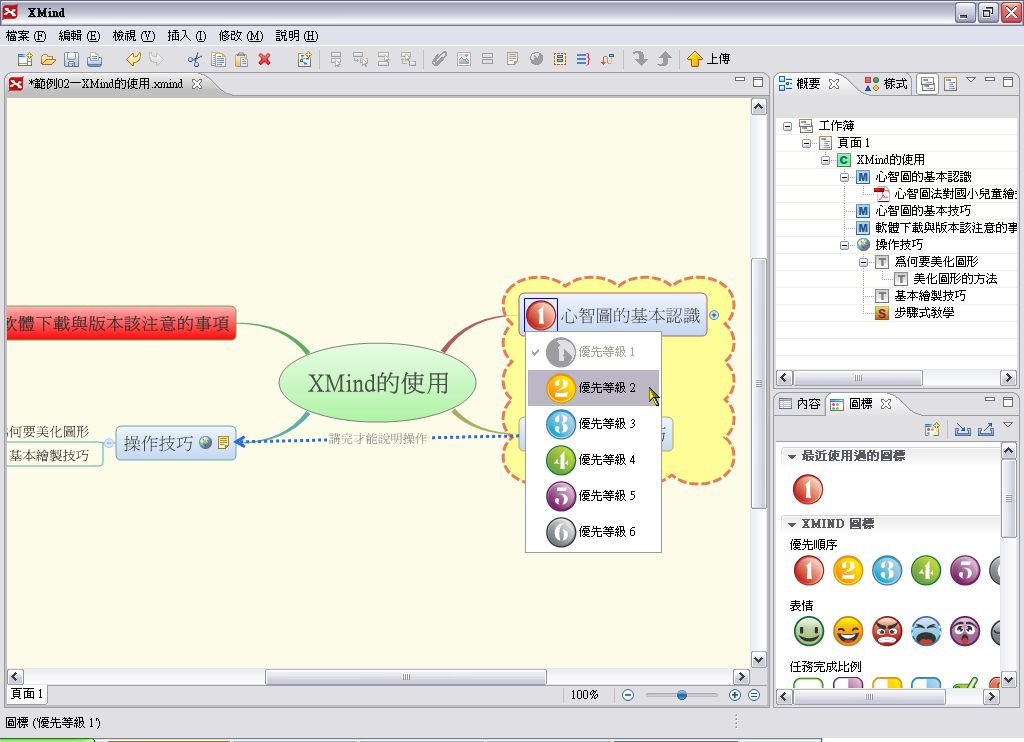1024x742 pixels.
Task: Click the 上傳 upload button
Action: point(709,59)
